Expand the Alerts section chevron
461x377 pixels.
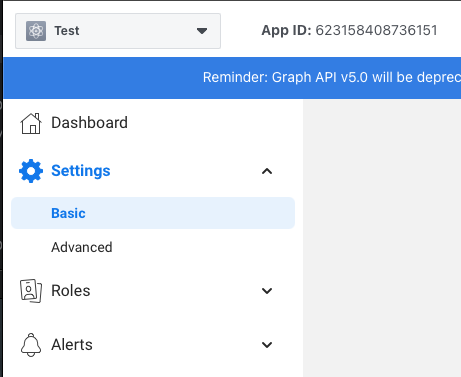[x=267, y=345]
